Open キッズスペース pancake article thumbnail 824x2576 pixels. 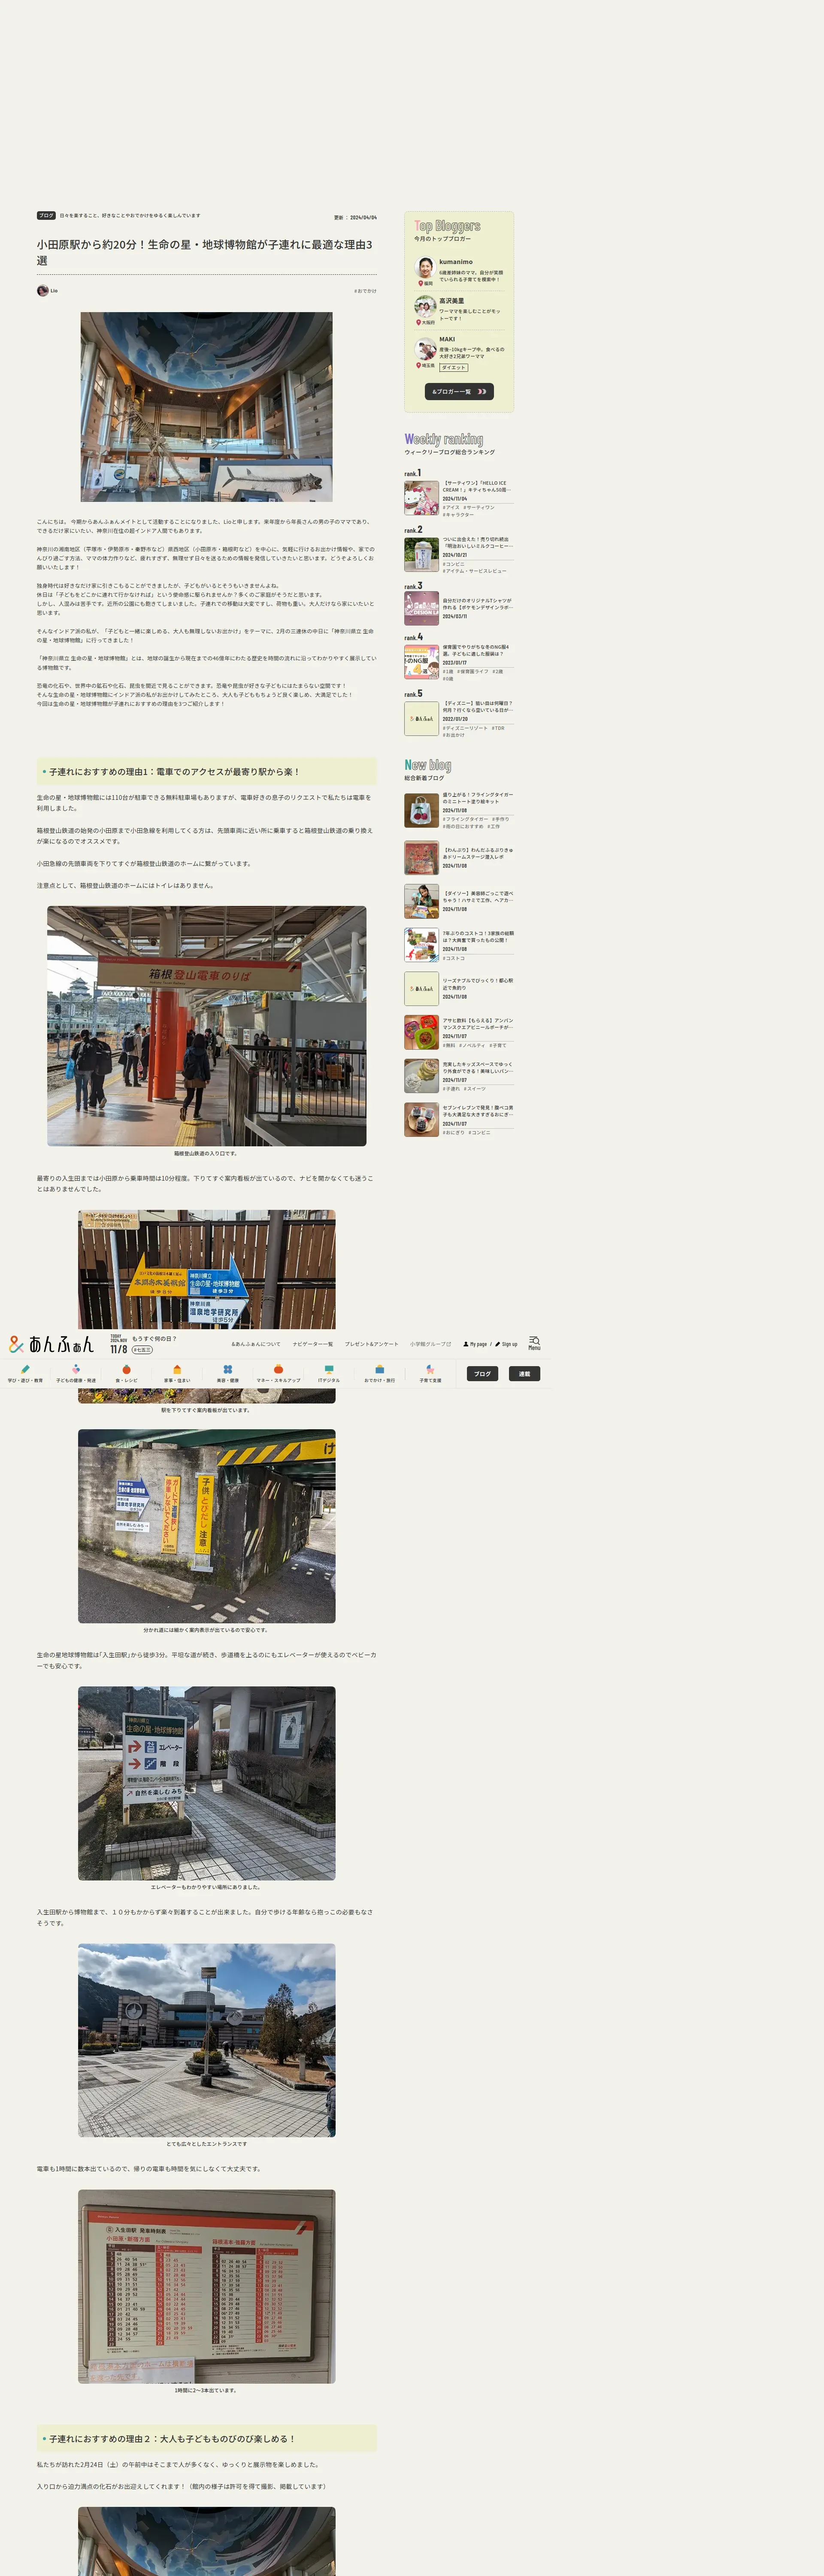point(421,1076)
